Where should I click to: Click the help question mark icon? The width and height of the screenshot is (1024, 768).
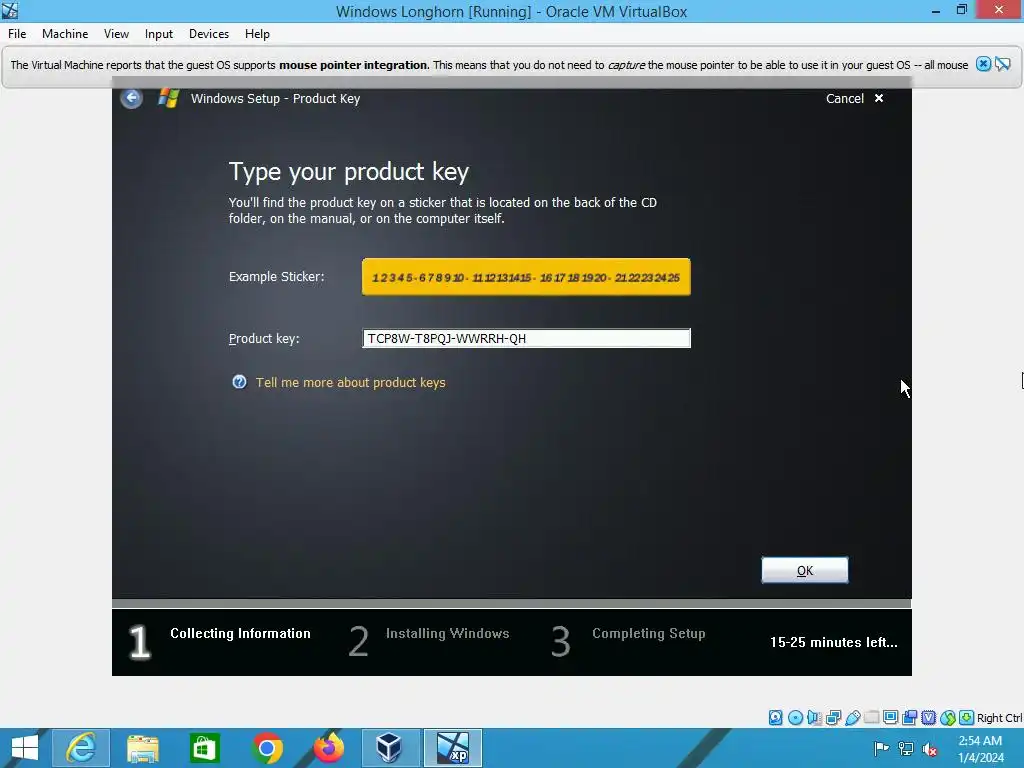click(239, 382)
